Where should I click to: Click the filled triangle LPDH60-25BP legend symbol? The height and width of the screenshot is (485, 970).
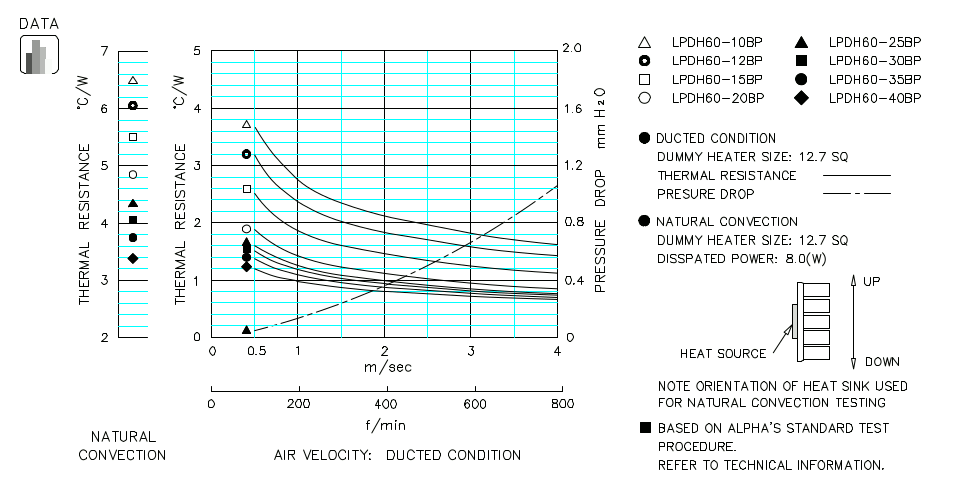point(801,43)
